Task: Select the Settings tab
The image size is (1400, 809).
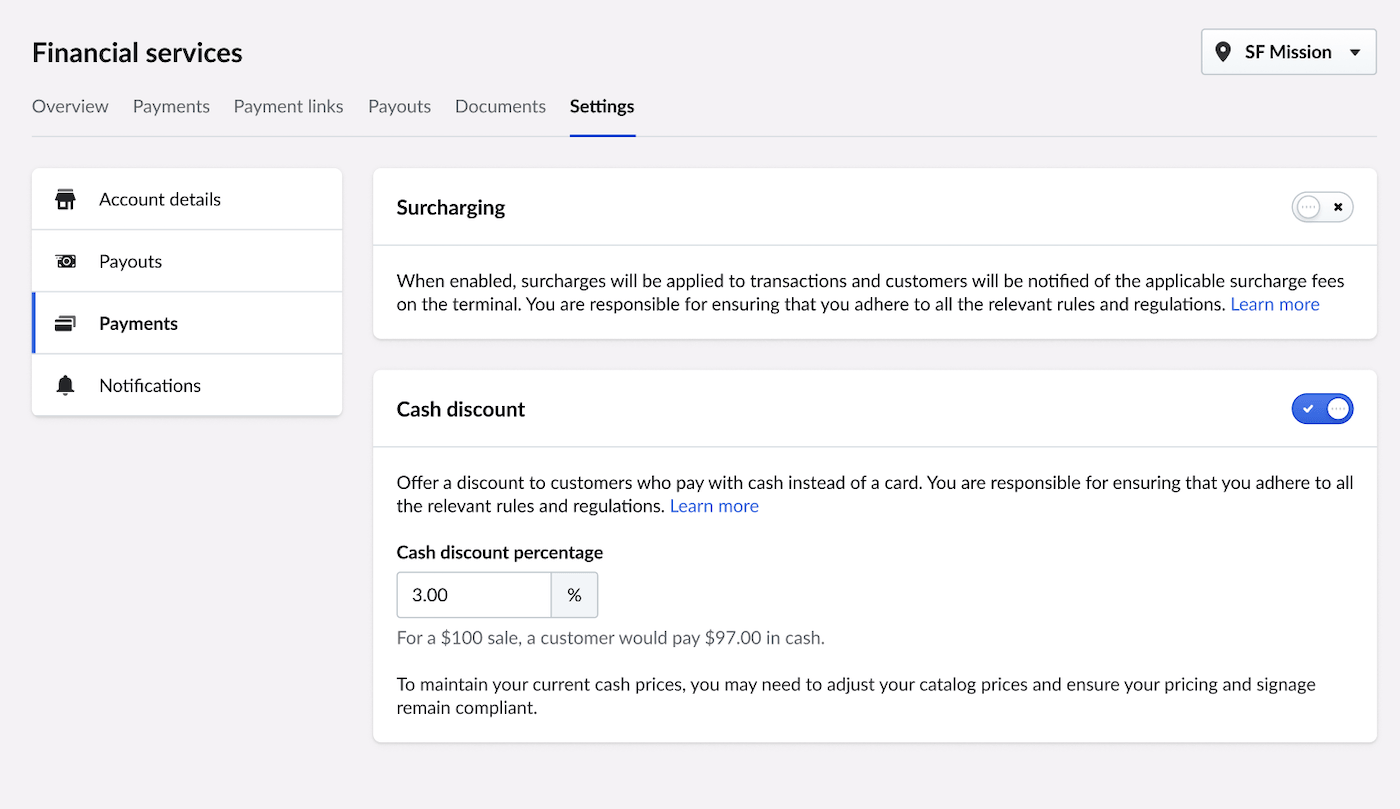Action: tap(602, 106)
